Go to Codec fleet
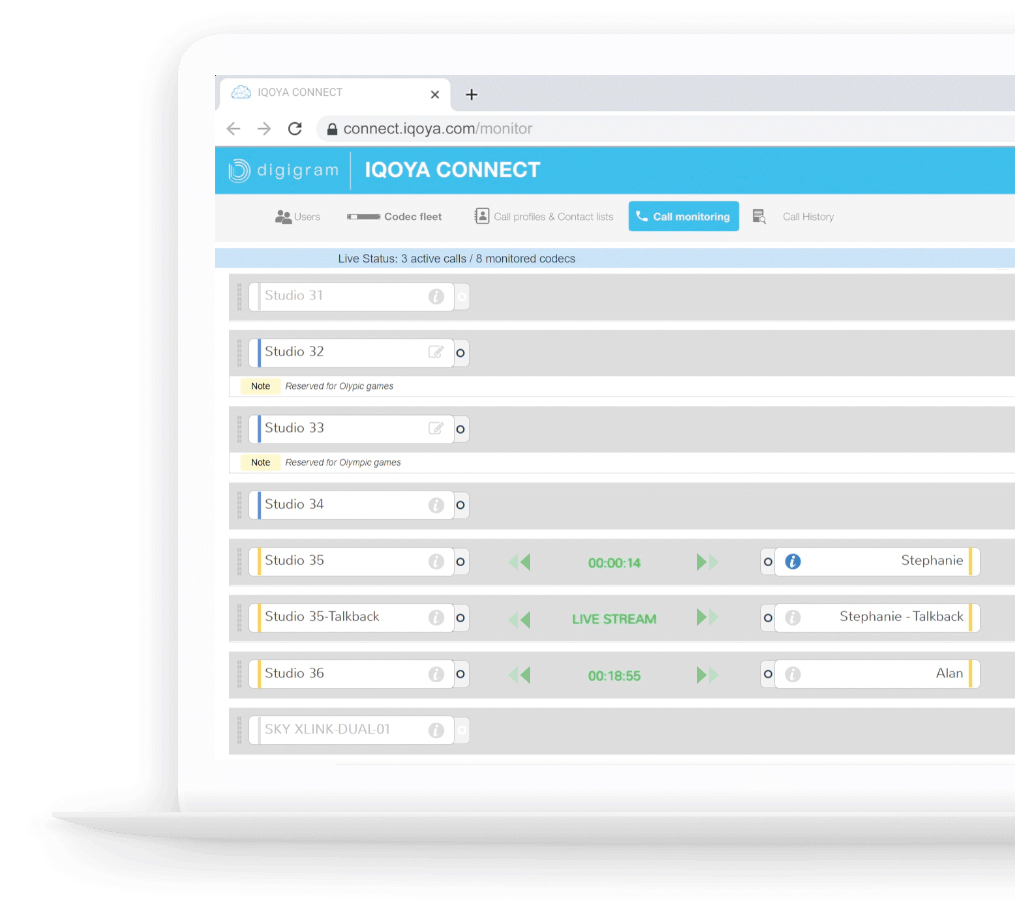 coord(394,217)
